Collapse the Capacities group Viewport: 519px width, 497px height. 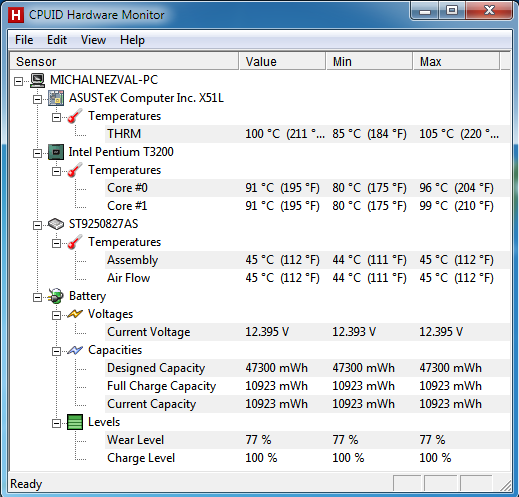click(56, 351)
